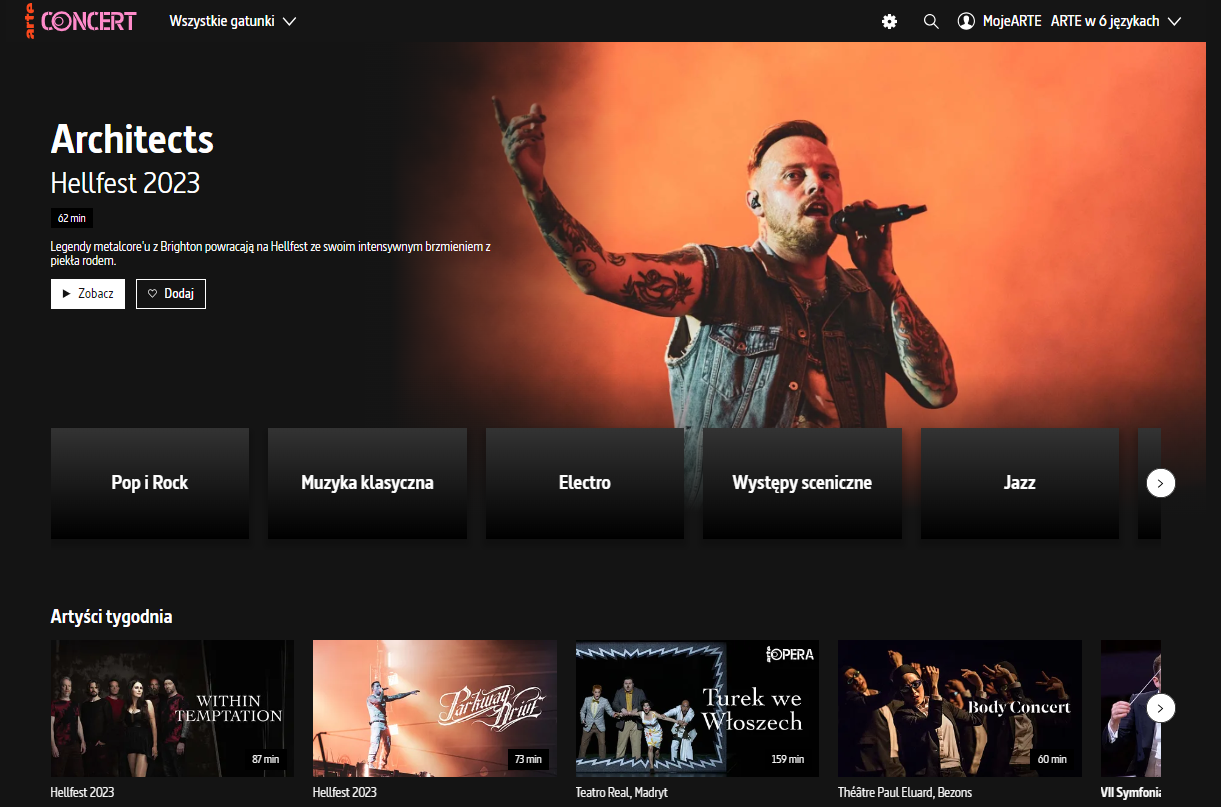This screenshot has height=807, width=1221.
Task: Expand the Wszystkie gatunki genre dropdown
Action: coord(233,21)
